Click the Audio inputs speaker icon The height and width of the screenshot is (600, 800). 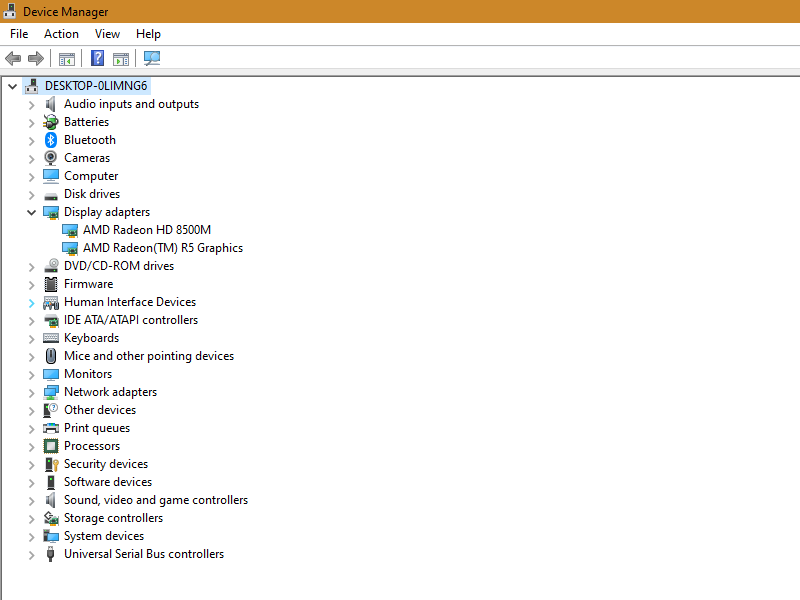click(51, 104)
